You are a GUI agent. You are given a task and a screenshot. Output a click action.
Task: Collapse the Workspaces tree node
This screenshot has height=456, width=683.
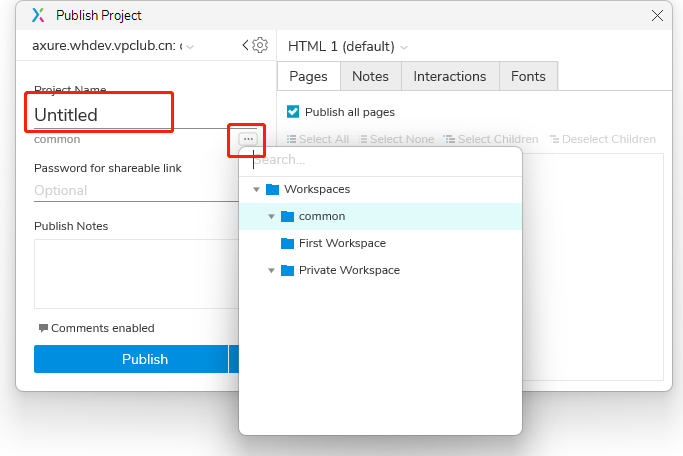257,189
